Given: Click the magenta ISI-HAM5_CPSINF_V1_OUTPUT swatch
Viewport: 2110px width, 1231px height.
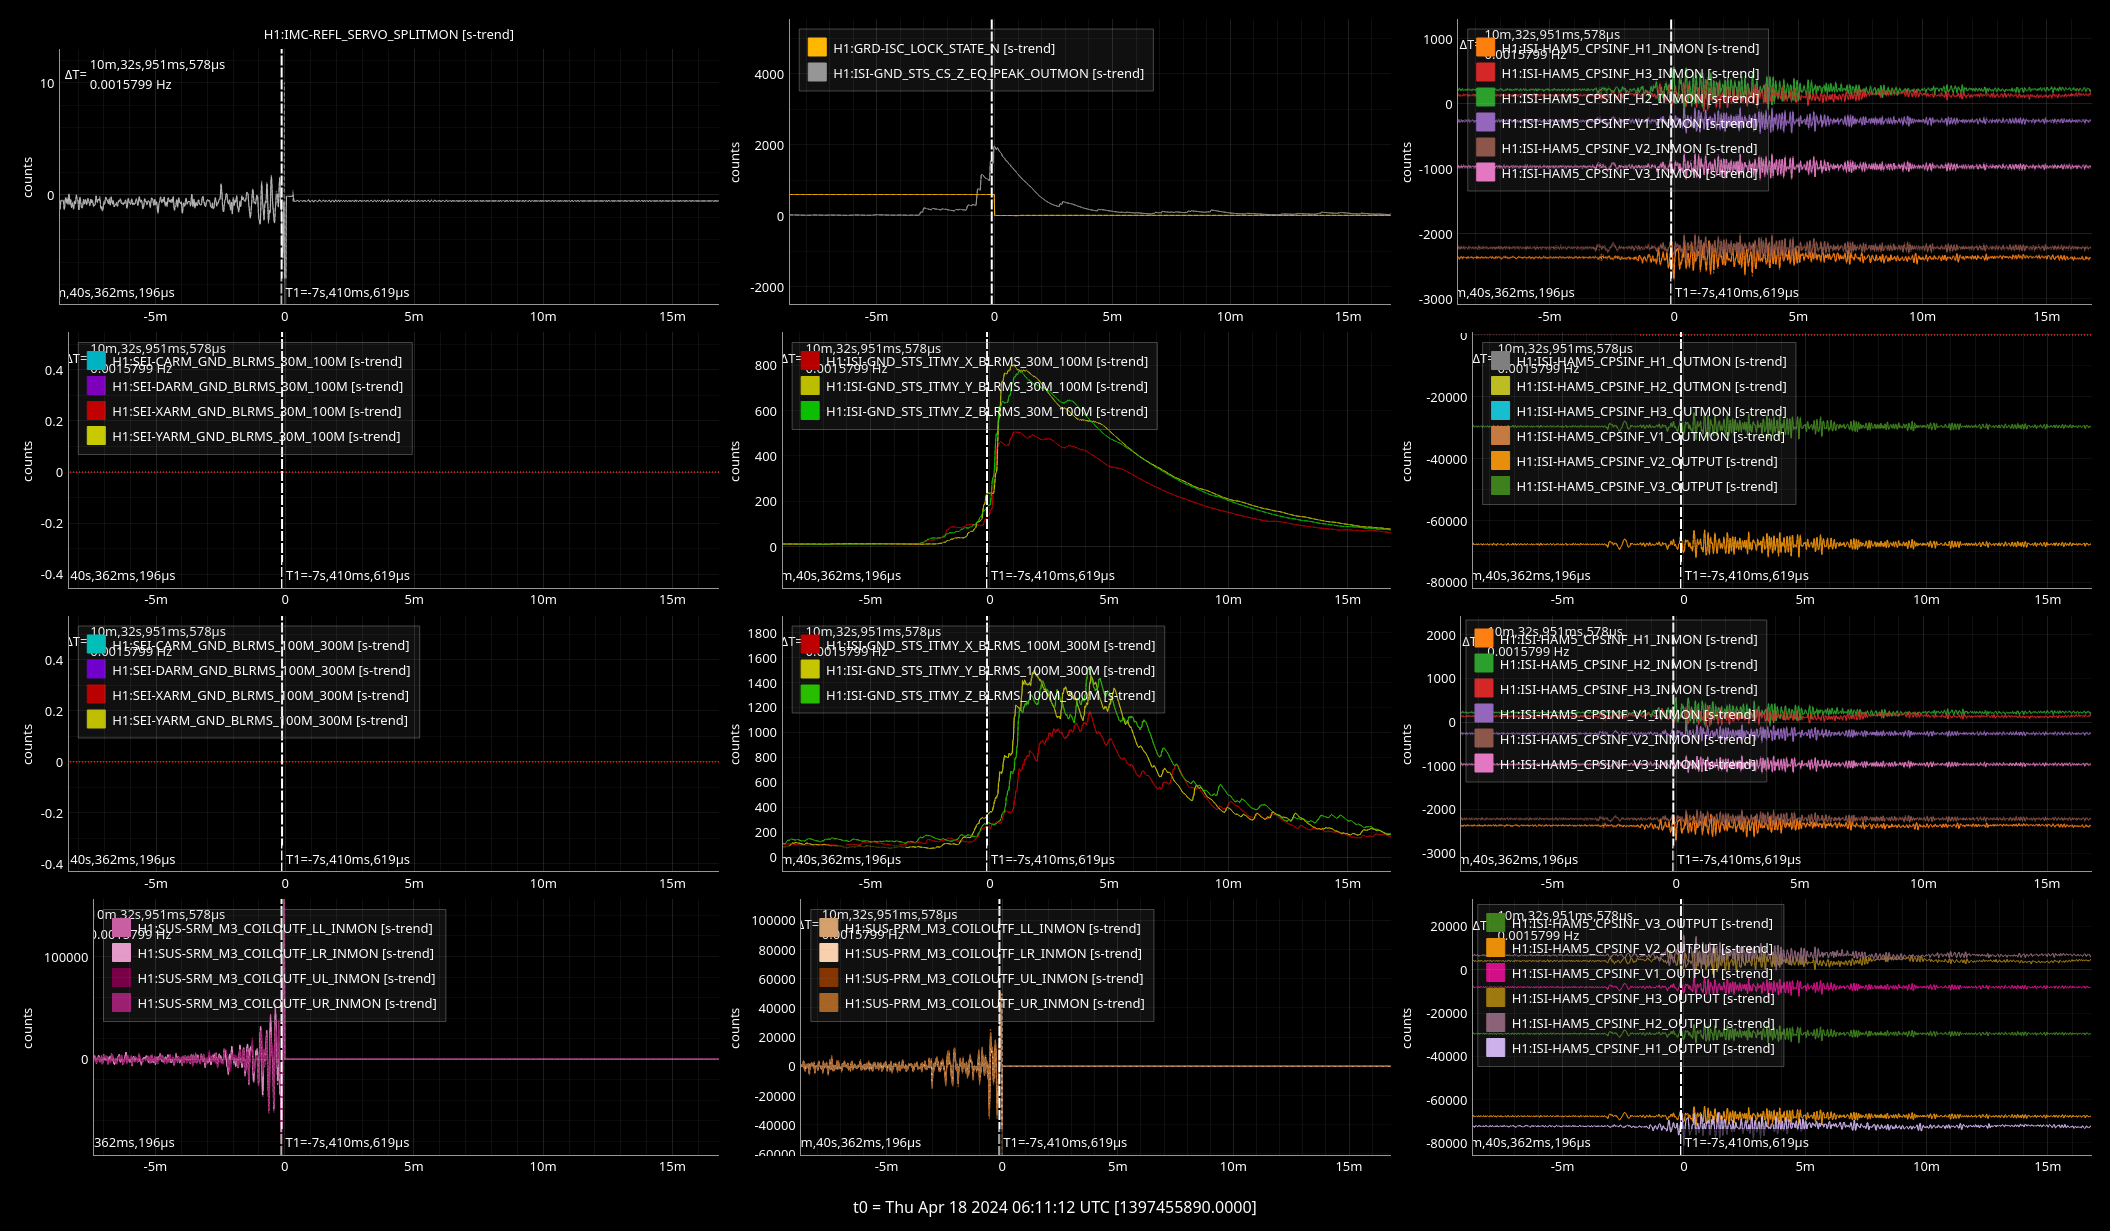Looking at the screenshot, I should click(x=1495, y=973).
